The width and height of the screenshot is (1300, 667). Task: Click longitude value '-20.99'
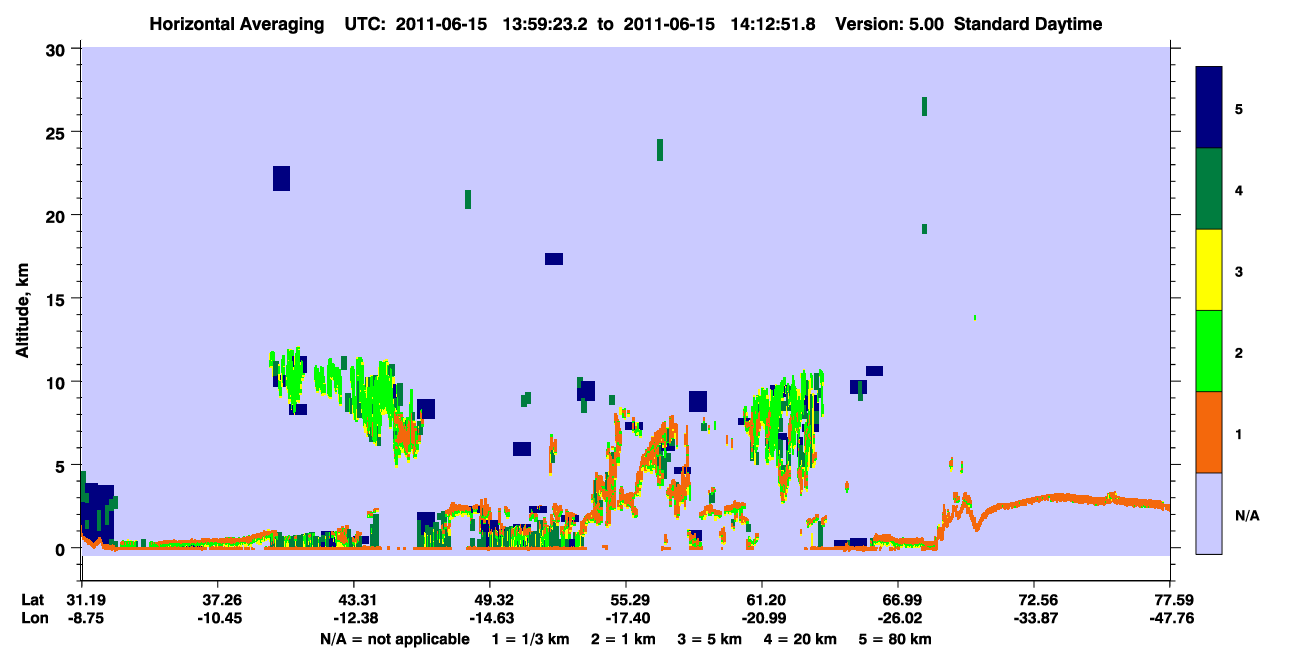762,618
